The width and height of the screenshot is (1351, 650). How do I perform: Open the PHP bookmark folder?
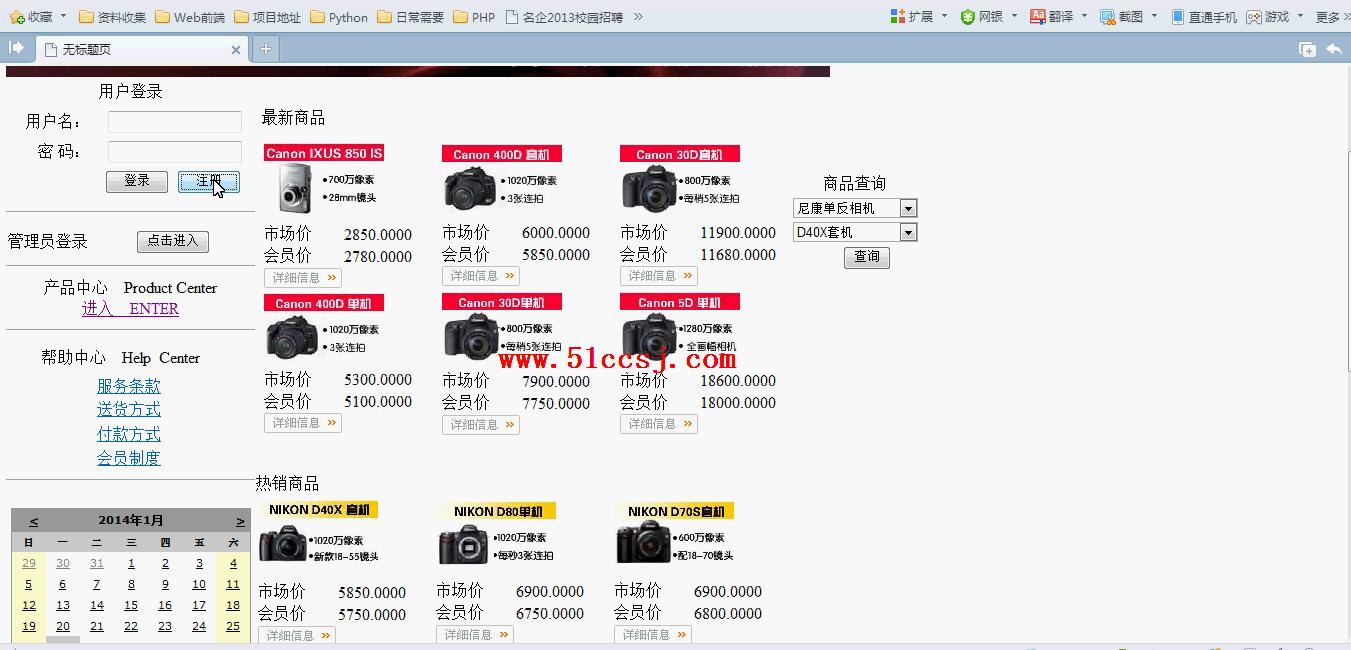pos(474,17)
